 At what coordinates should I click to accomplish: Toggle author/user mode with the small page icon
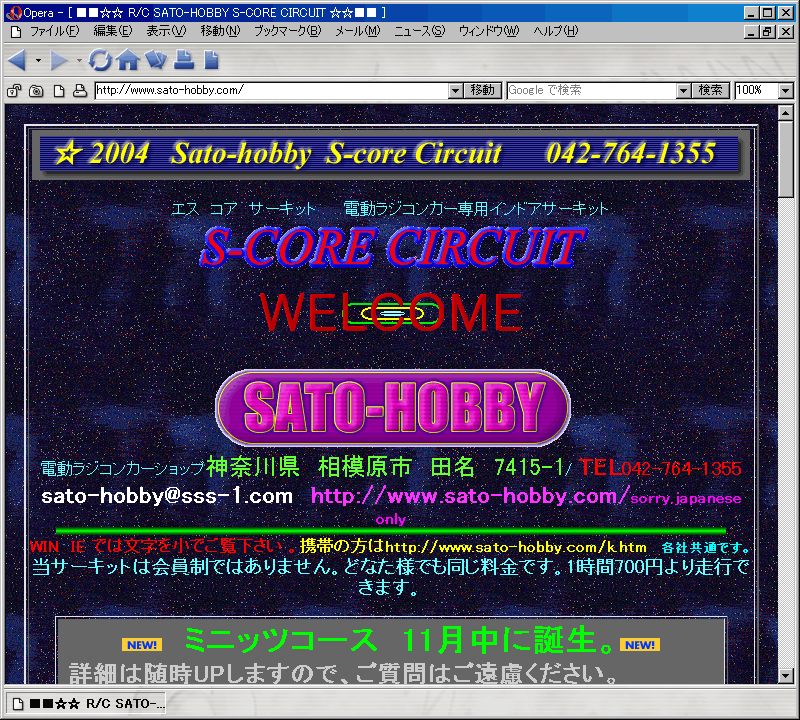59,91
